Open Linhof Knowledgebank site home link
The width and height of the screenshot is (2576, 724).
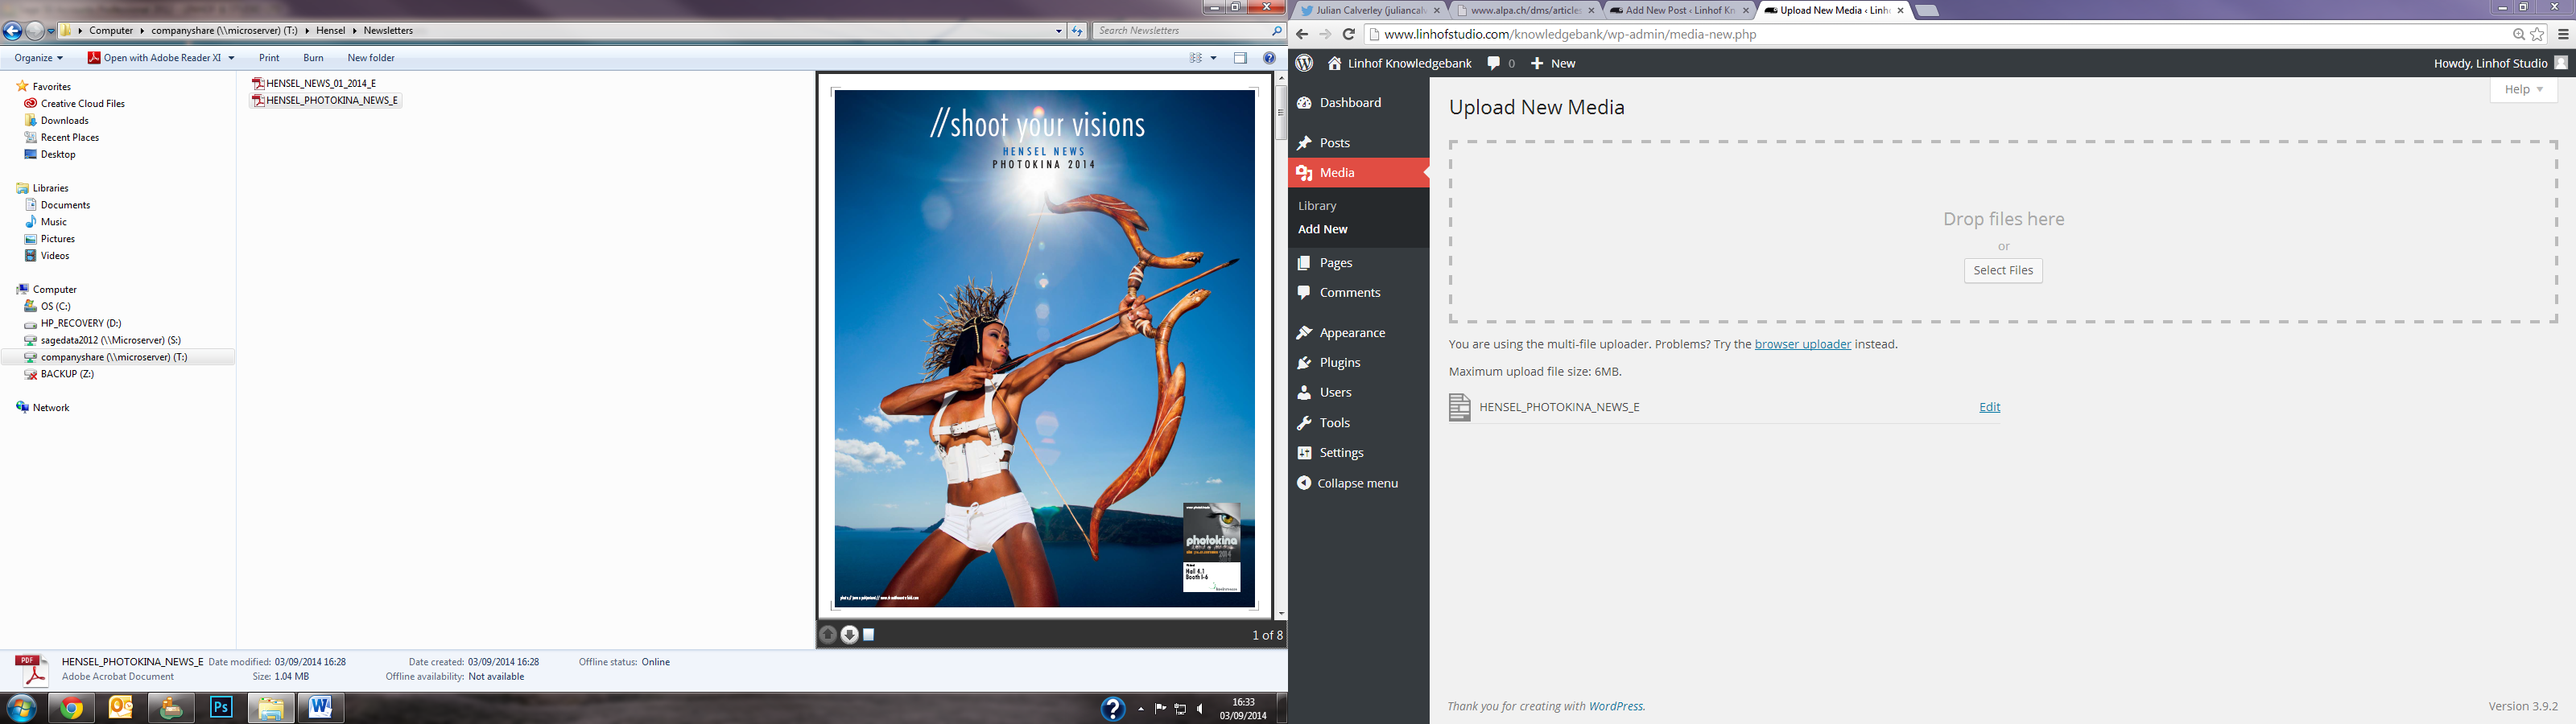click(1399, 63)
